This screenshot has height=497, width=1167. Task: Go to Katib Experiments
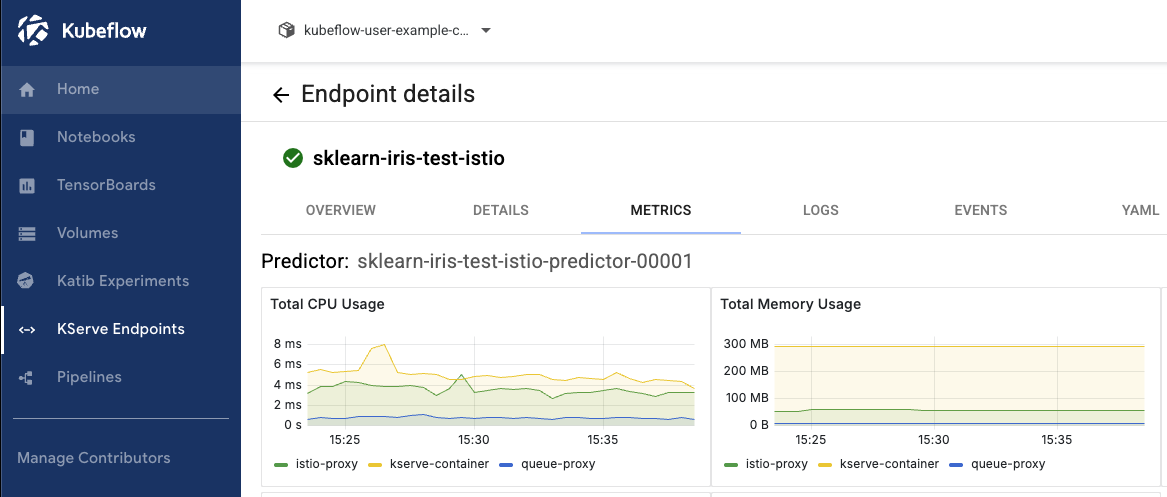[121, 280]
